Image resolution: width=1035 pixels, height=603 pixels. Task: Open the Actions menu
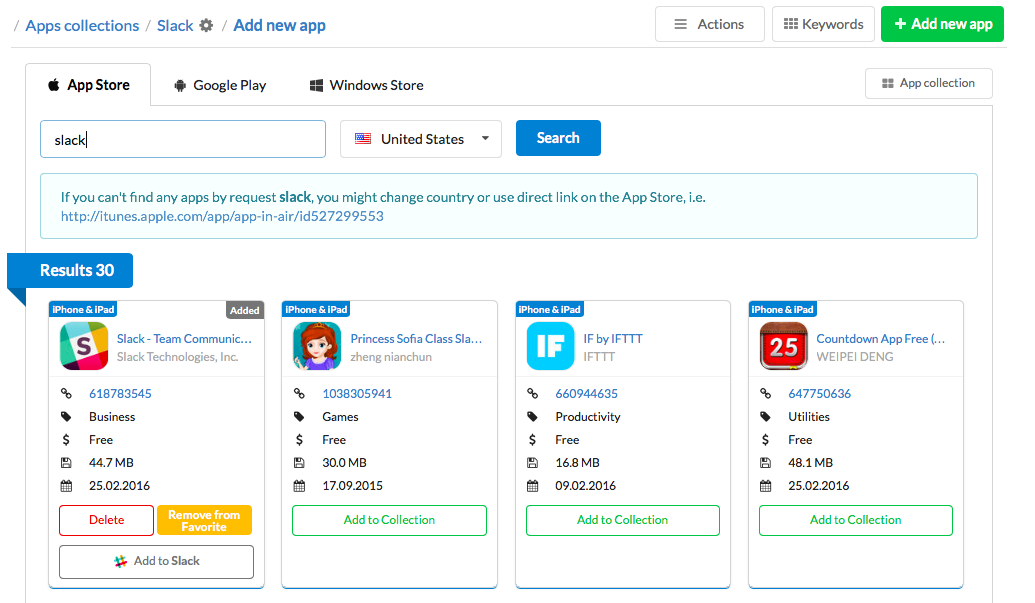[709, 24]
